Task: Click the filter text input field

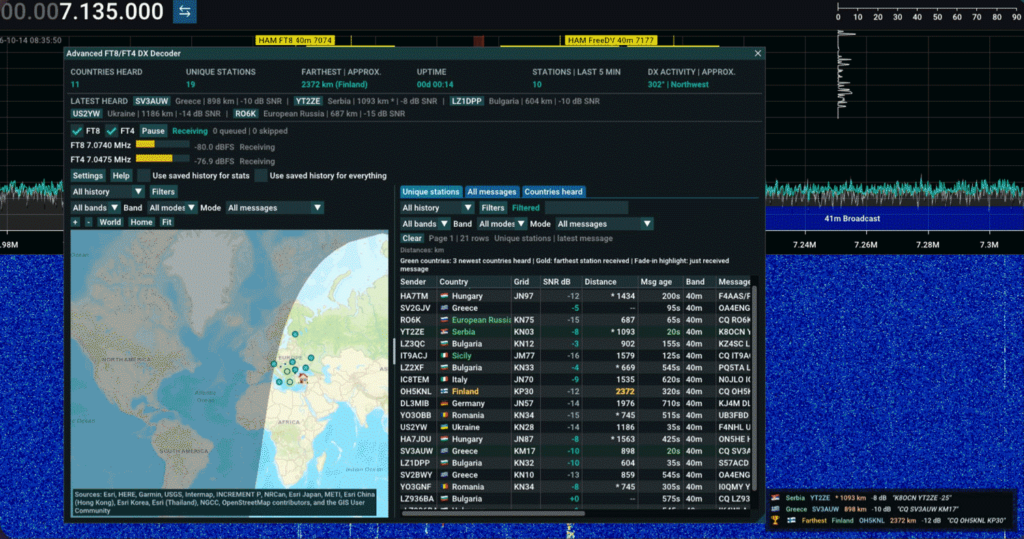Action: coord(586,208)
